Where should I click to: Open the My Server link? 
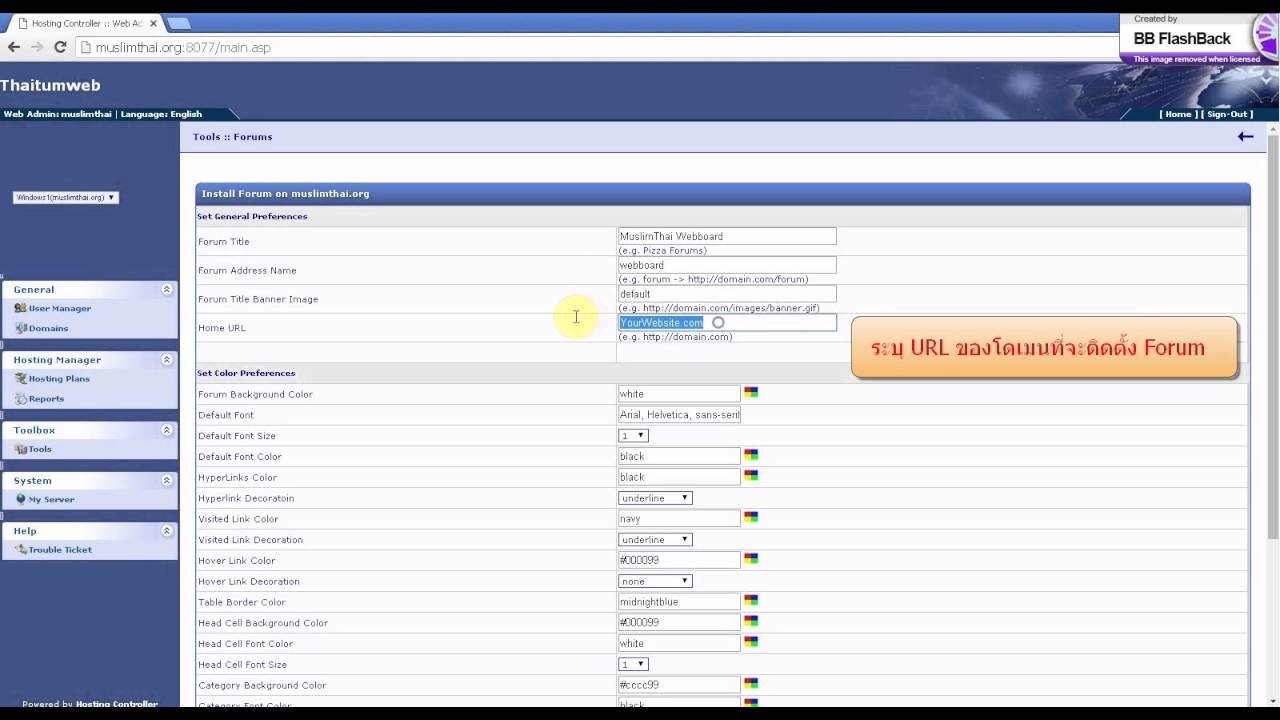coord(51,500)
